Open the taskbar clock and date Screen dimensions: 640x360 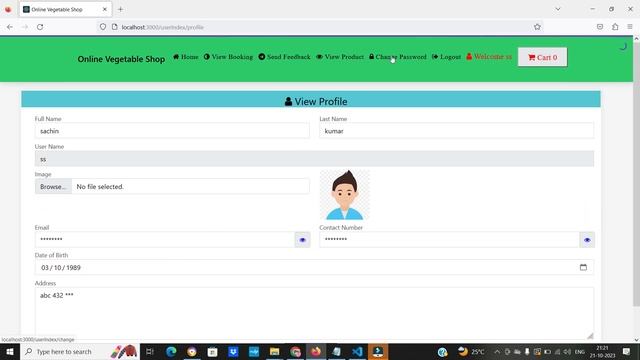602,351
